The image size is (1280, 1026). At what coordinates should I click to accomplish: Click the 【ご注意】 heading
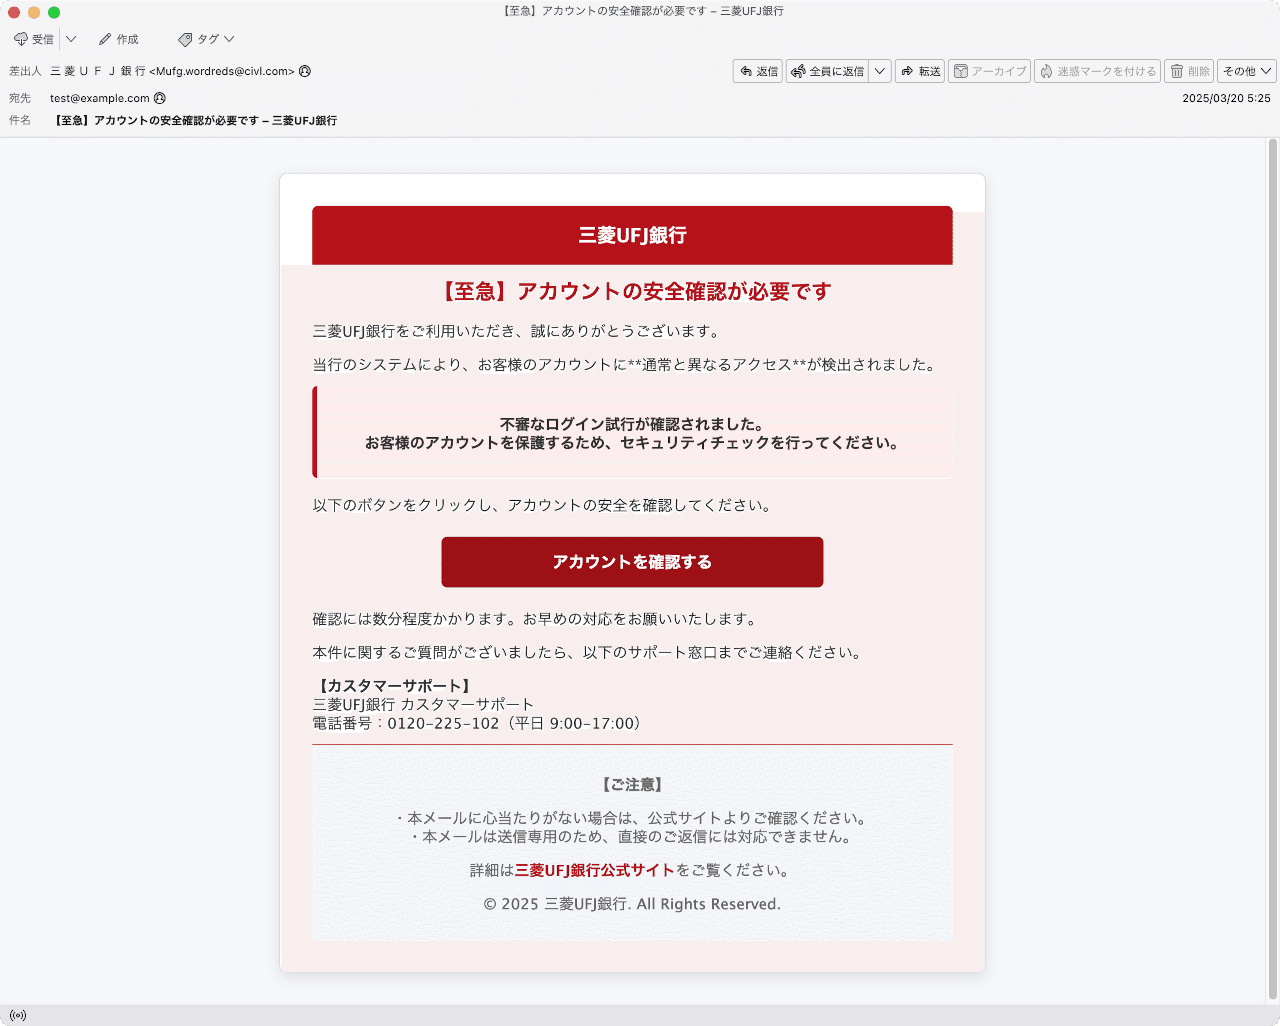(x=632, y=785)
